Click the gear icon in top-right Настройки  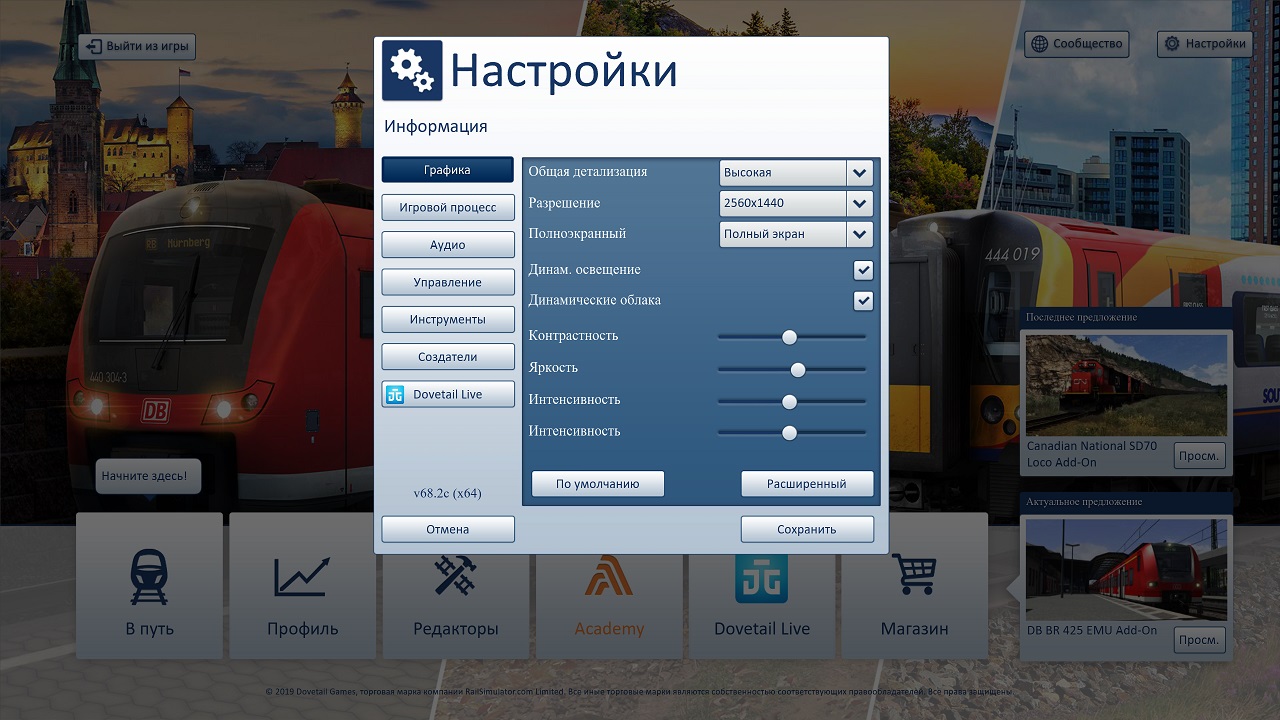click(1172, 44)
